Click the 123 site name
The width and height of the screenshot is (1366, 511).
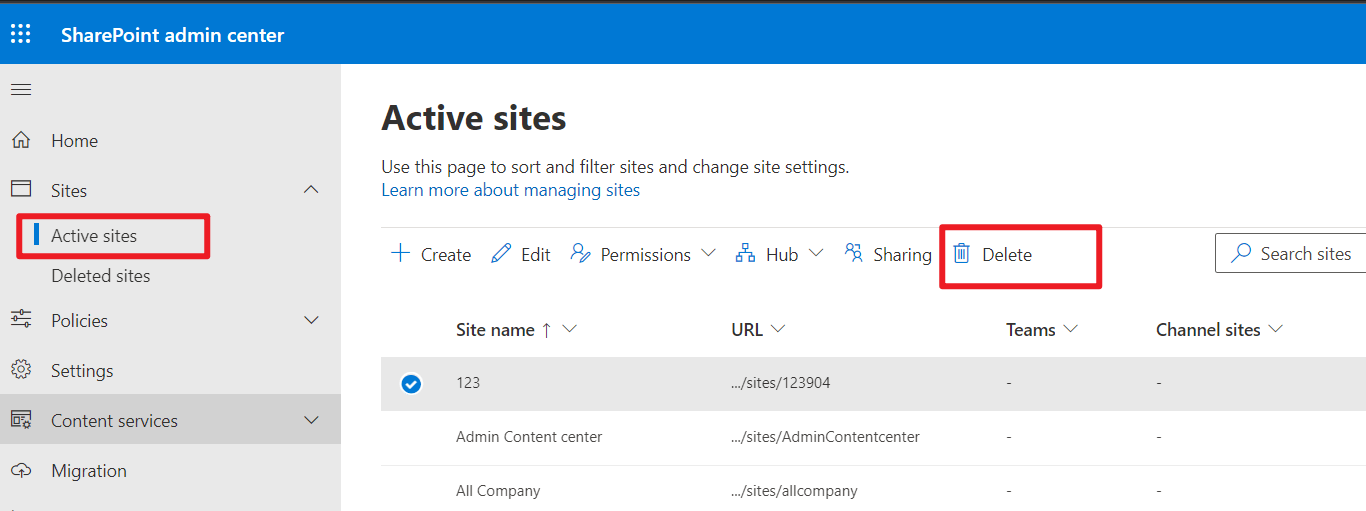[468, 383]
